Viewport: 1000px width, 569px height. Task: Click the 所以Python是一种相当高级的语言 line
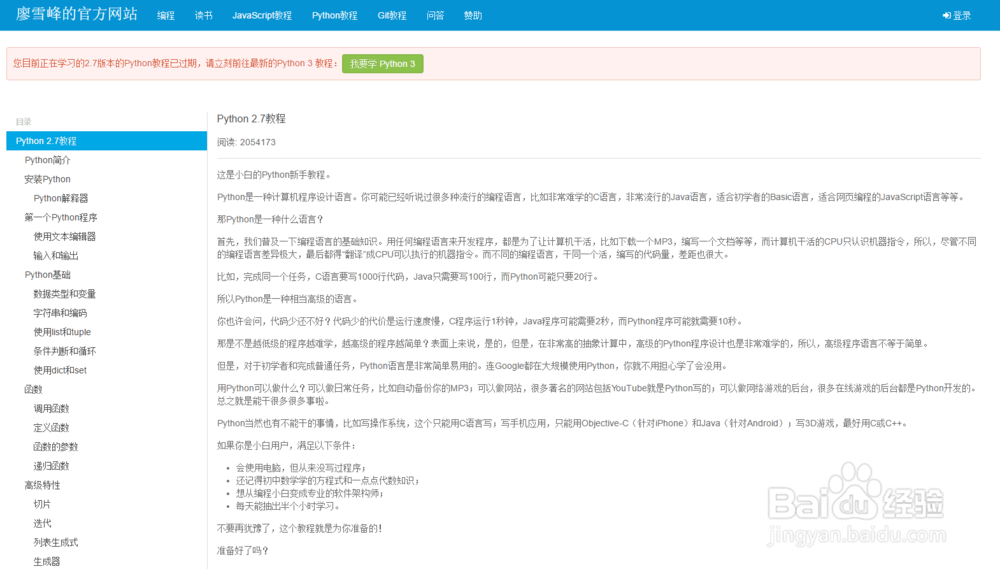pos(288,299)
